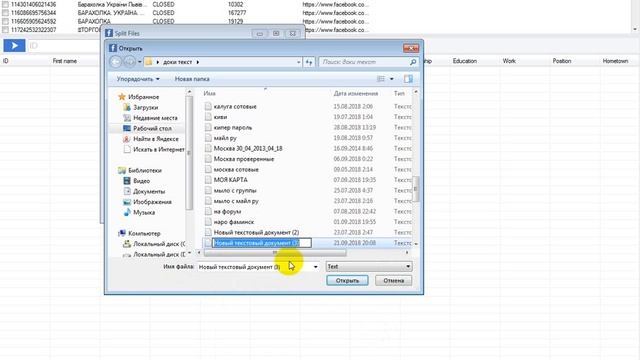The width and height of the screenshot is (640, 360).
Task: Check the box for row 116605905624592
Action: (x=5, y=21)
